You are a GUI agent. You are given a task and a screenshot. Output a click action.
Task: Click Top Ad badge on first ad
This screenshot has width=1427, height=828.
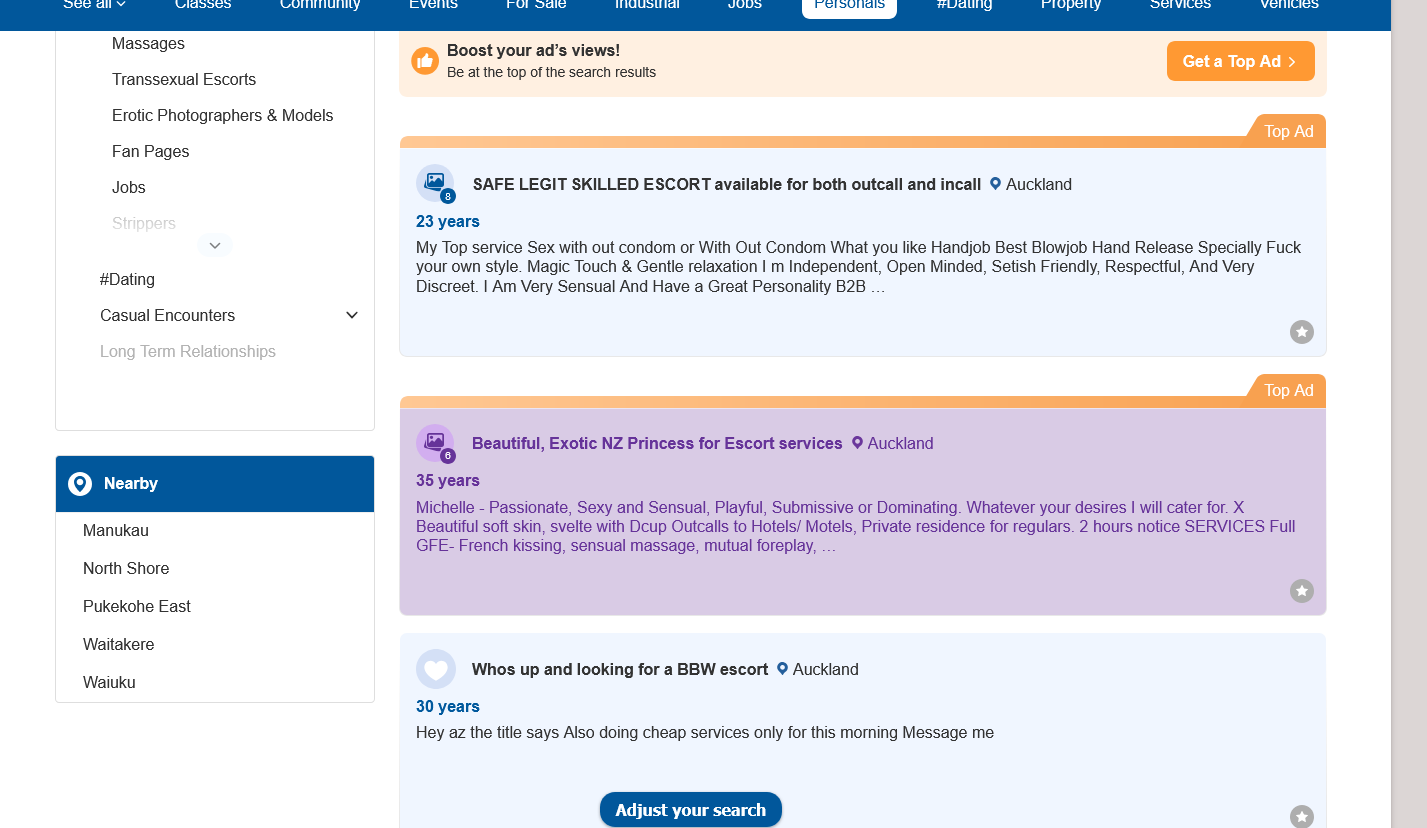pyautogui.click(x=1287, y=131)
